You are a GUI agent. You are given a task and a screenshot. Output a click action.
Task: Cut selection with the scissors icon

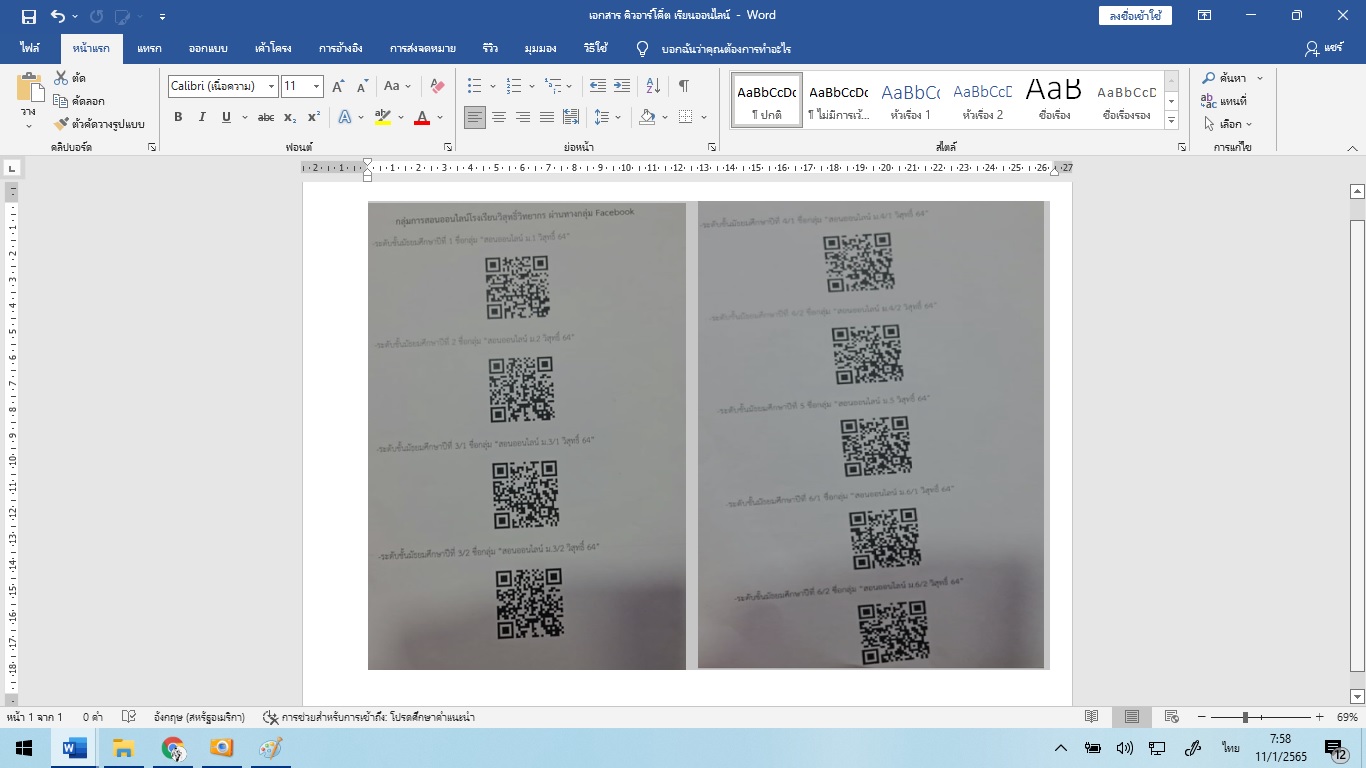[x=61, y=78]
